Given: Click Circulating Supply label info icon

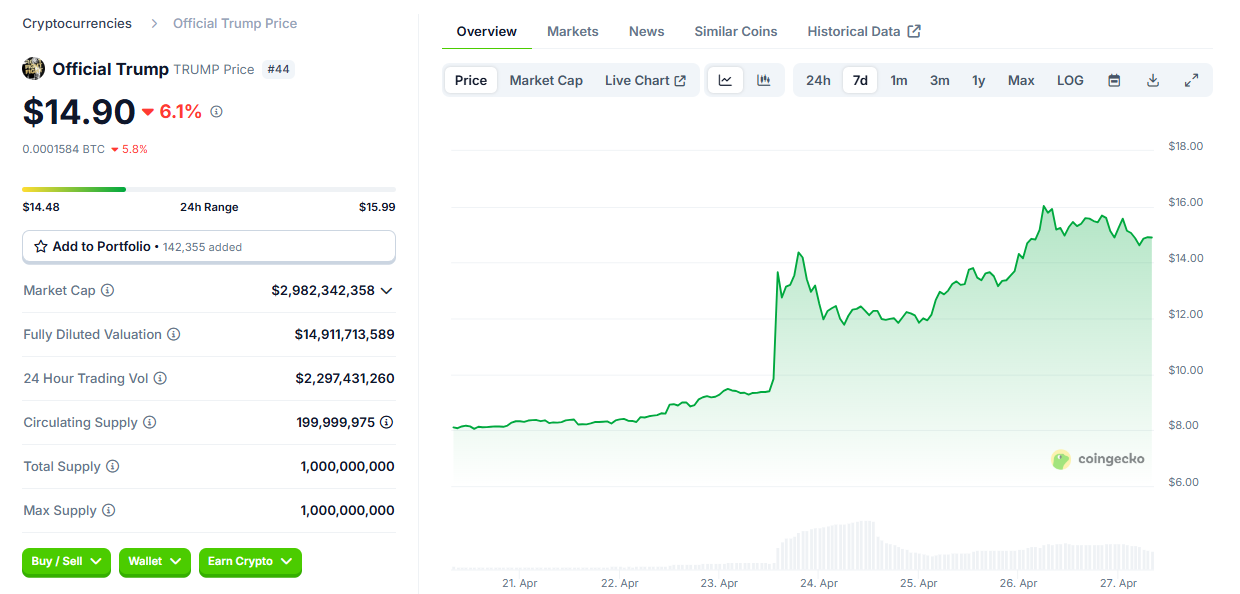Looking at the screenshot, I should 150,422.
